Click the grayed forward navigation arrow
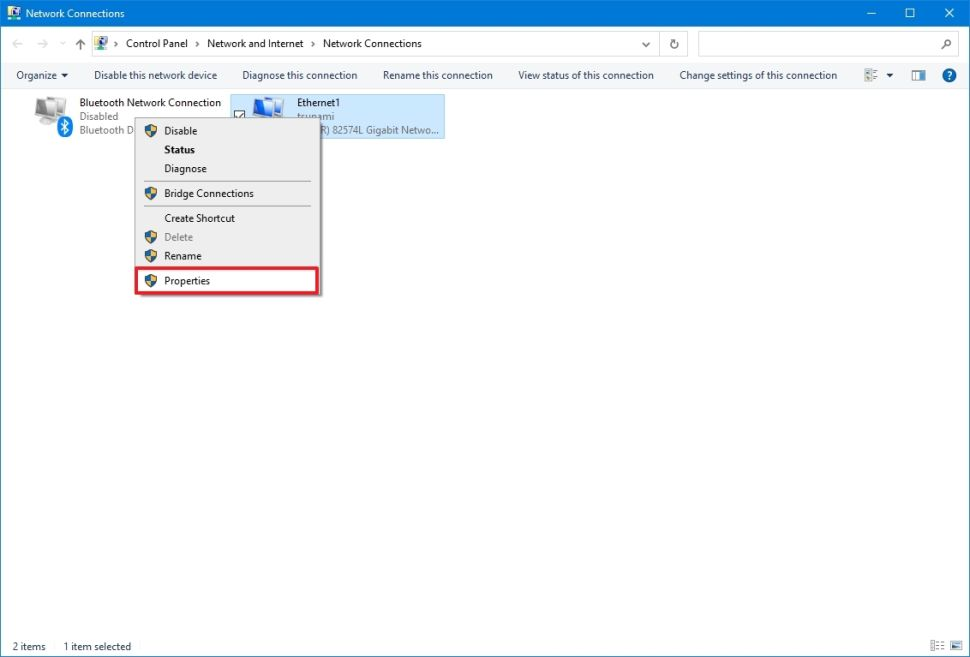 (40, 43)
